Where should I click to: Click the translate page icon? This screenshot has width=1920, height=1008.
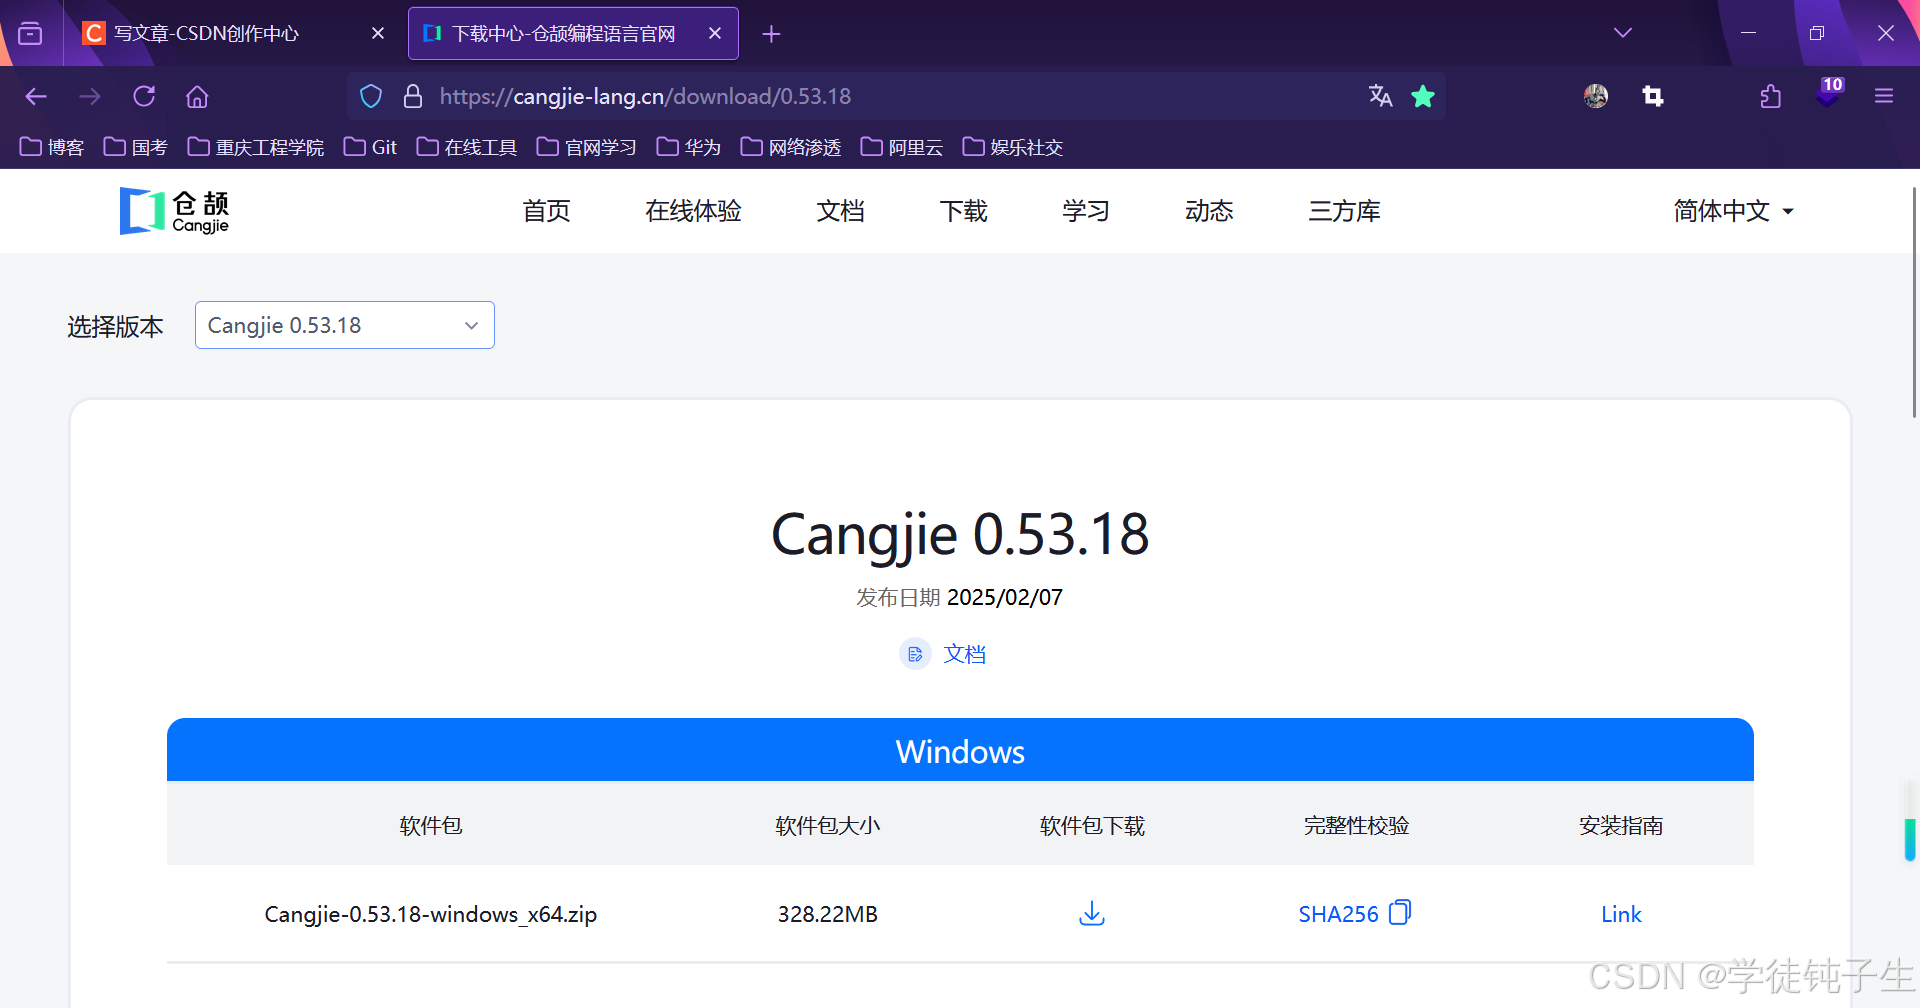(x=1380, y=96)
